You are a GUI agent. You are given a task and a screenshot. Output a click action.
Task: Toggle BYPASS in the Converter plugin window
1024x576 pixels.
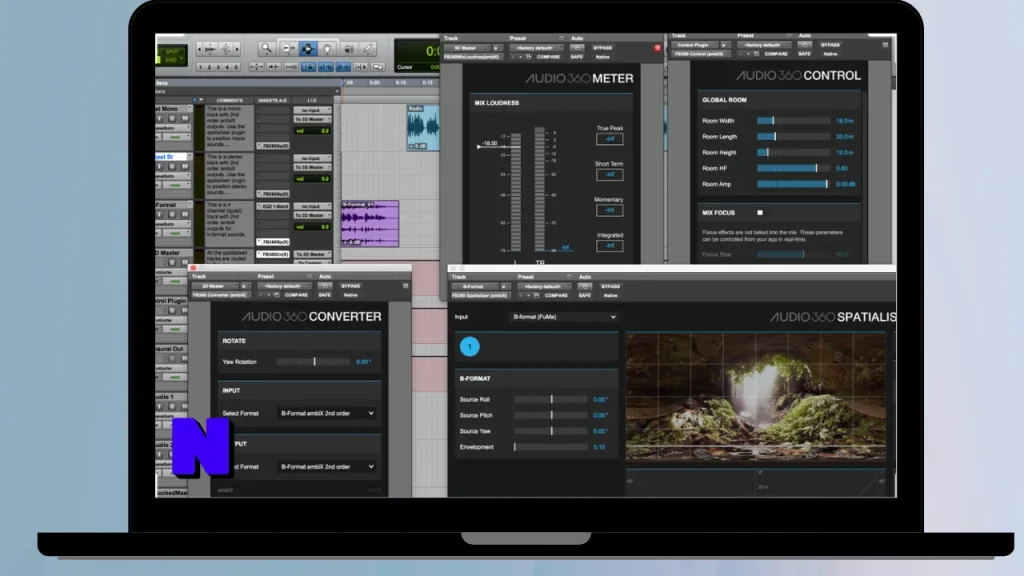click(350, 286)
